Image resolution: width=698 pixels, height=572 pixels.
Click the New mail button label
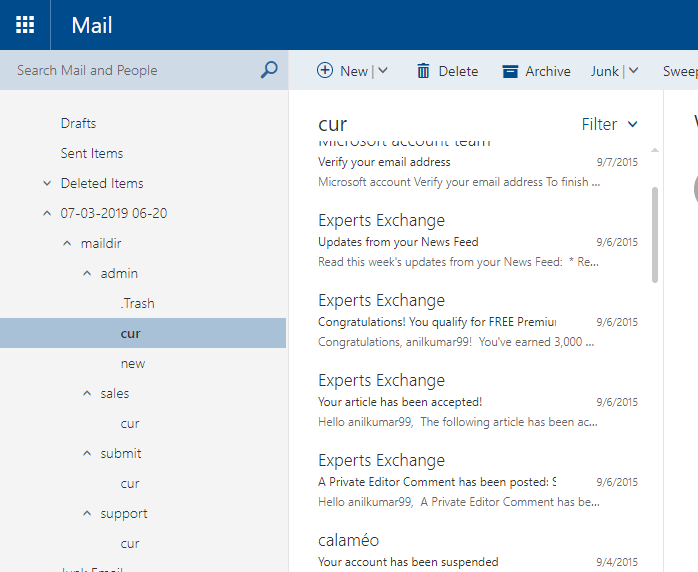354,71
